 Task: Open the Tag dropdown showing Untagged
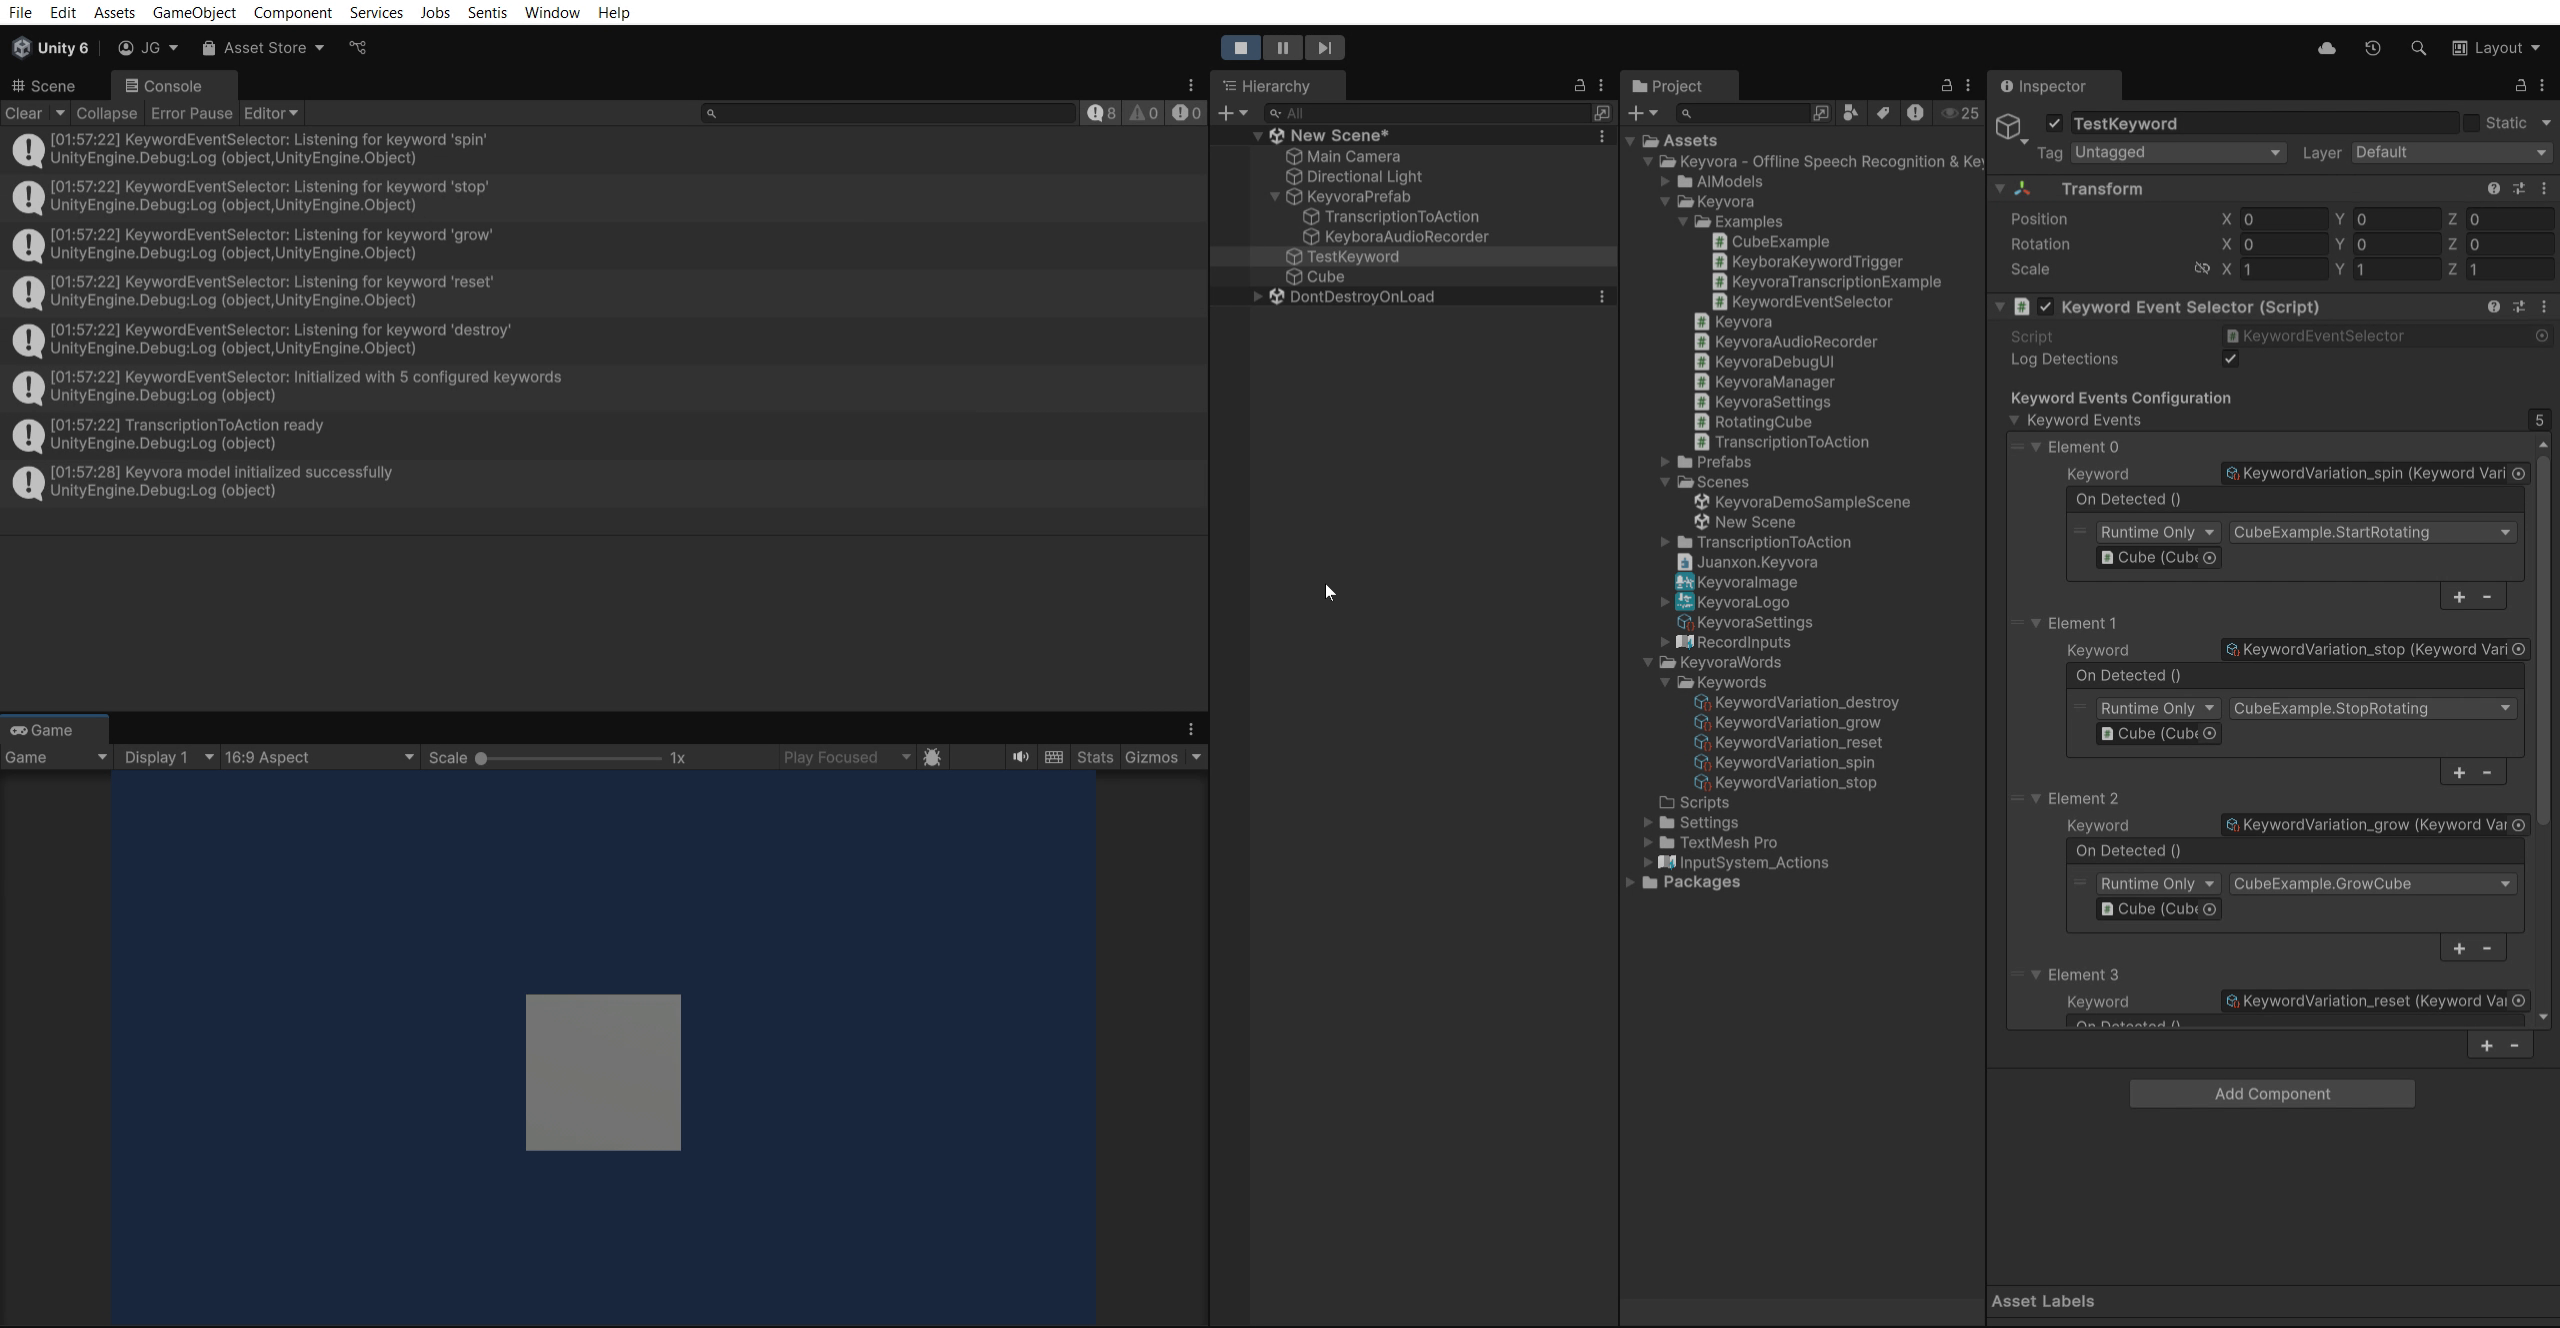click(x=2177, y=153)
